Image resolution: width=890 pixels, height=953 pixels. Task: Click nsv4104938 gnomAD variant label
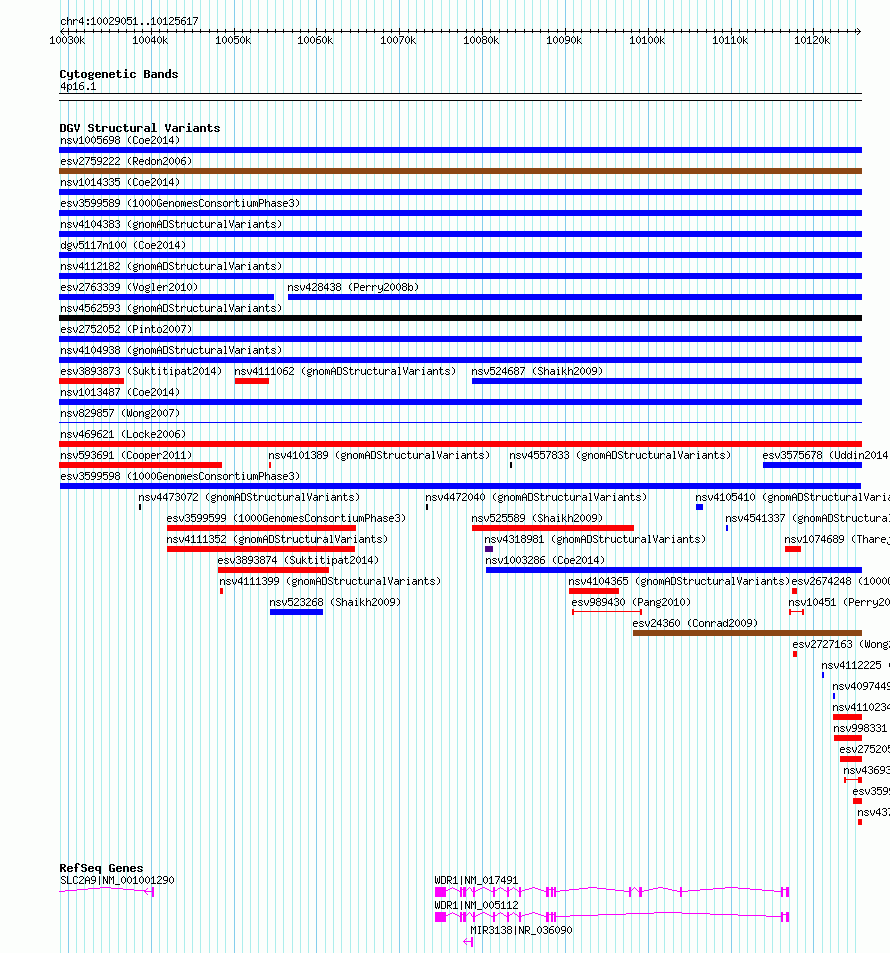tap(171, 351)
